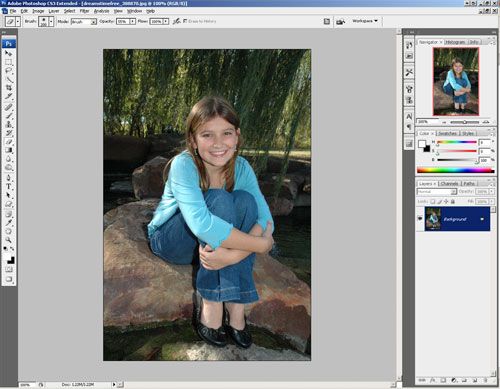500x389 pixels.
Task: Toggle Quick Mask mode in toolbox
Action: (9, 269)
